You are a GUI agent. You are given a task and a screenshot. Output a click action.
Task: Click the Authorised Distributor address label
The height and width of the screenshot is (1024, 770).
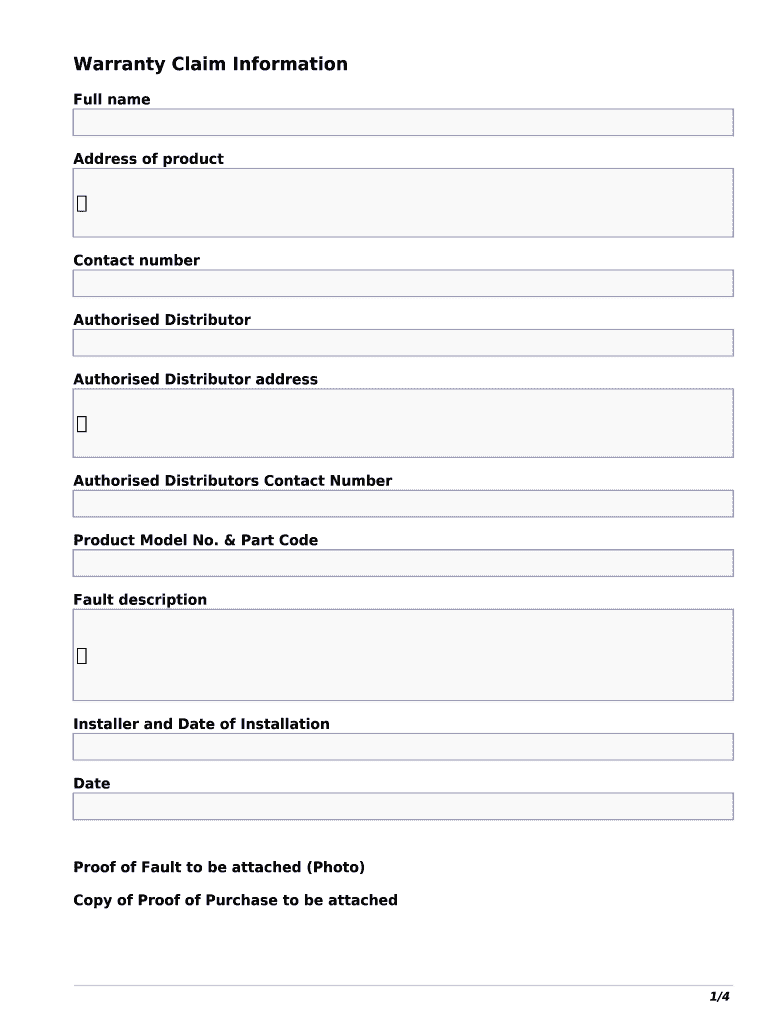(195, 379)
